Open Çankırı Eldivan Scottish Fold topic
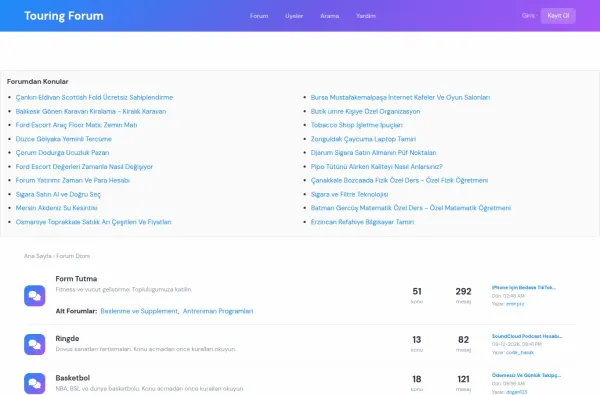 94,98
